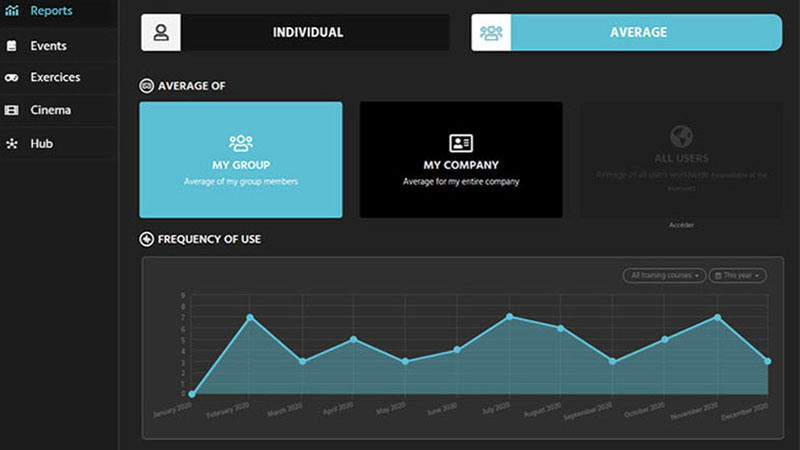Viewport: 800px width, 450px height.
Task: Open the All training courses dropdown
Action: pos(664,276)
